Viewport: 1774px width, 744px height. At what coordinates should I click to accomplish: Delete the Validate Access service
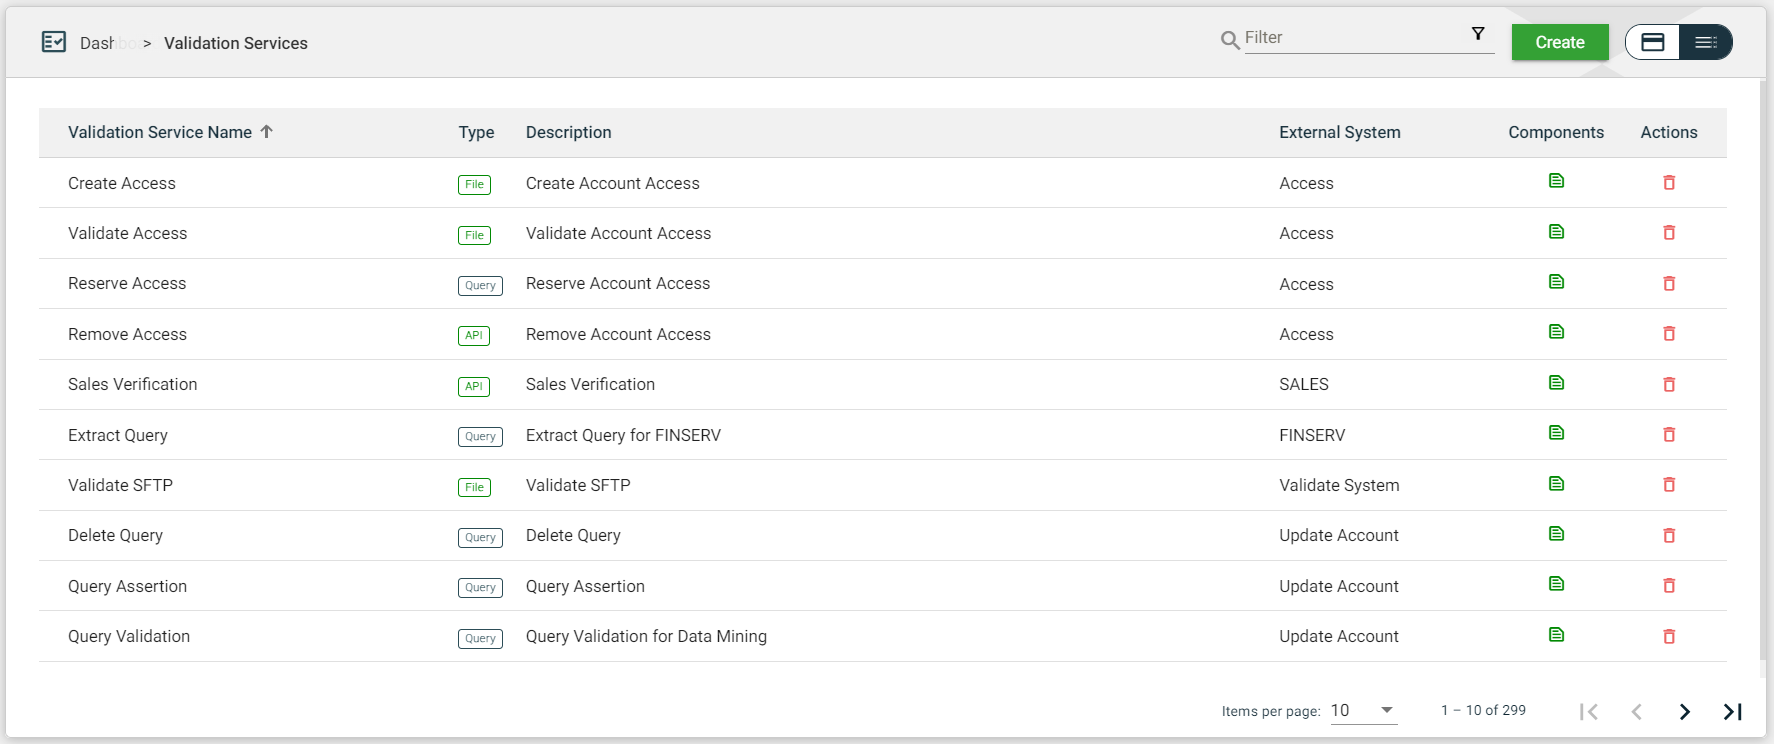pos(1668,233)
